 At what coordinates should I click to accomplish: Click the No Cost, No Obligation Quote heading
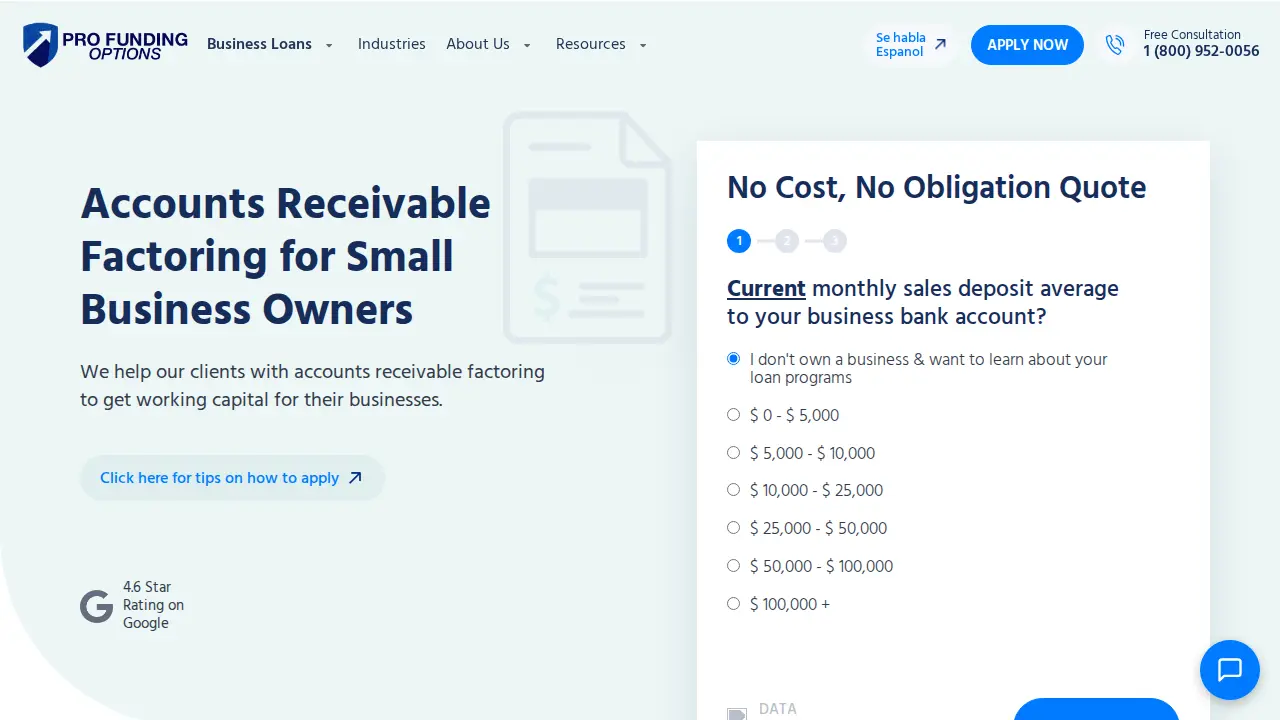[937, 187]
